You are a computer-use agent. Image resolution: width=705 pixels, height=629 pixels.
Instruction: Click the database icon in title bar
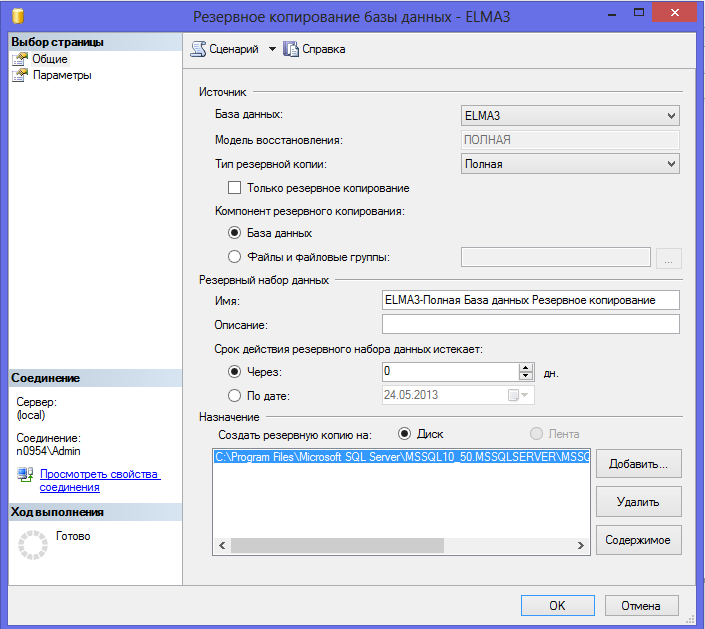click(x=17, y=17)
